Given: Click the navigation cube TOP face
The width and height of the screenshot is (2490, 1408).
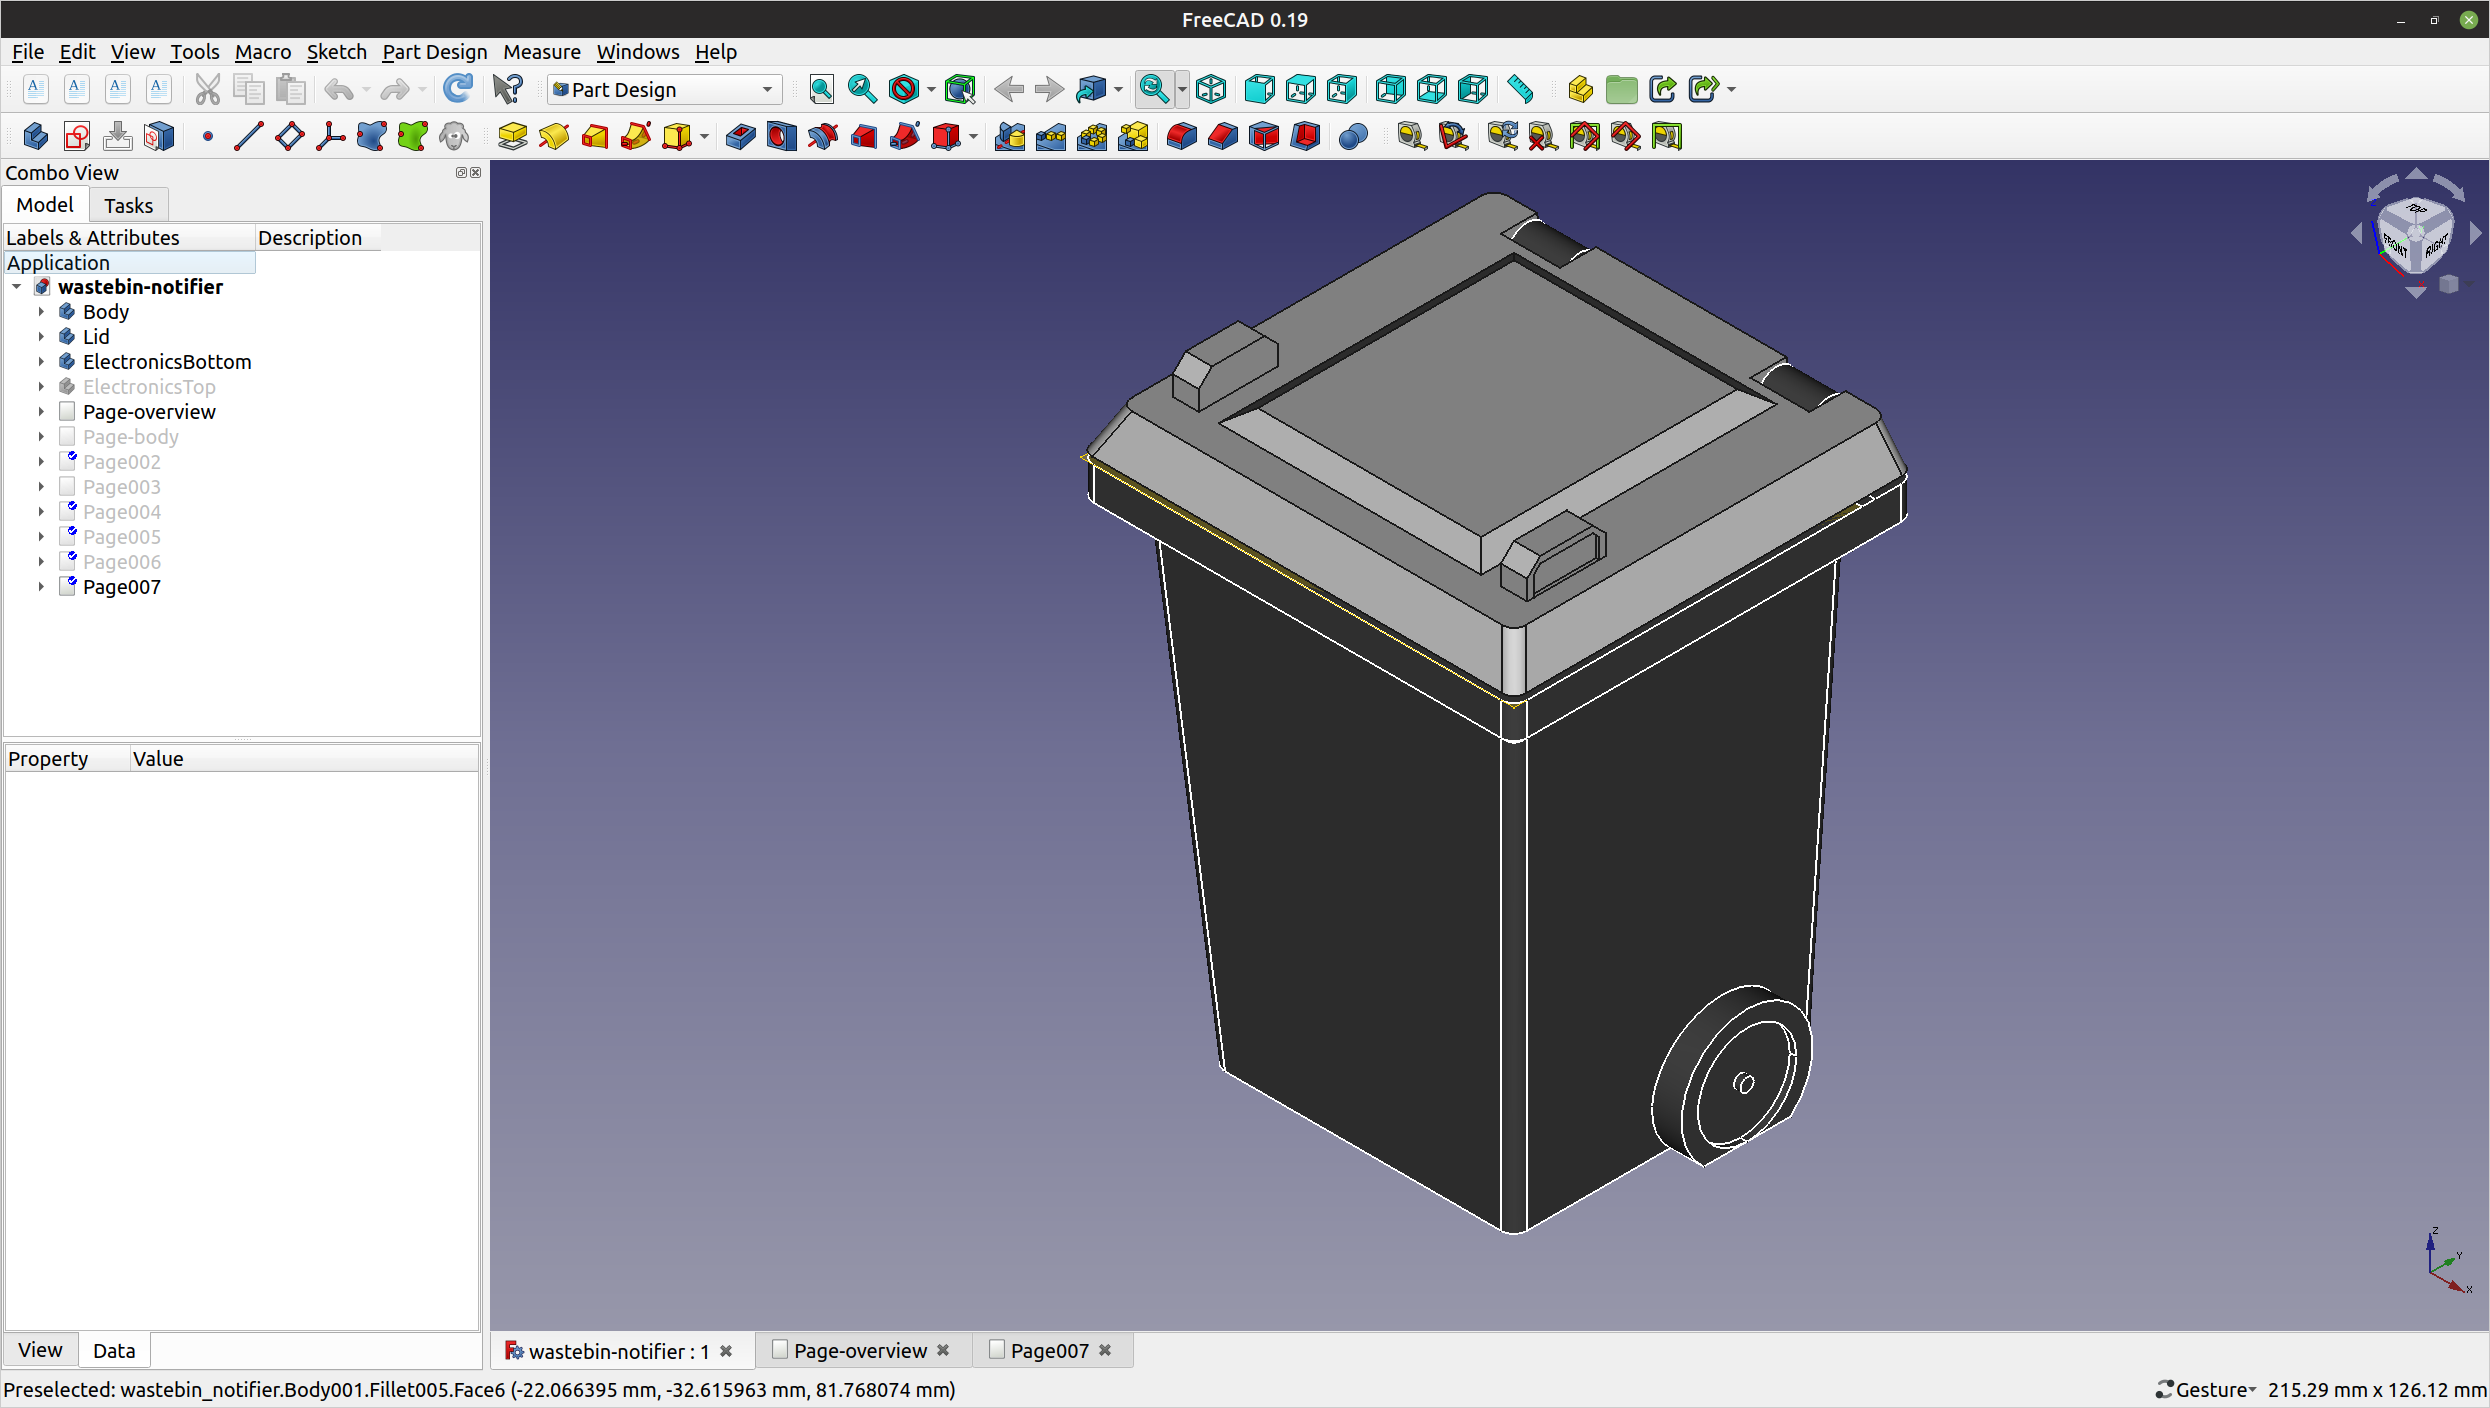Looking at the screenshot, I should [x=2417, y=210].
